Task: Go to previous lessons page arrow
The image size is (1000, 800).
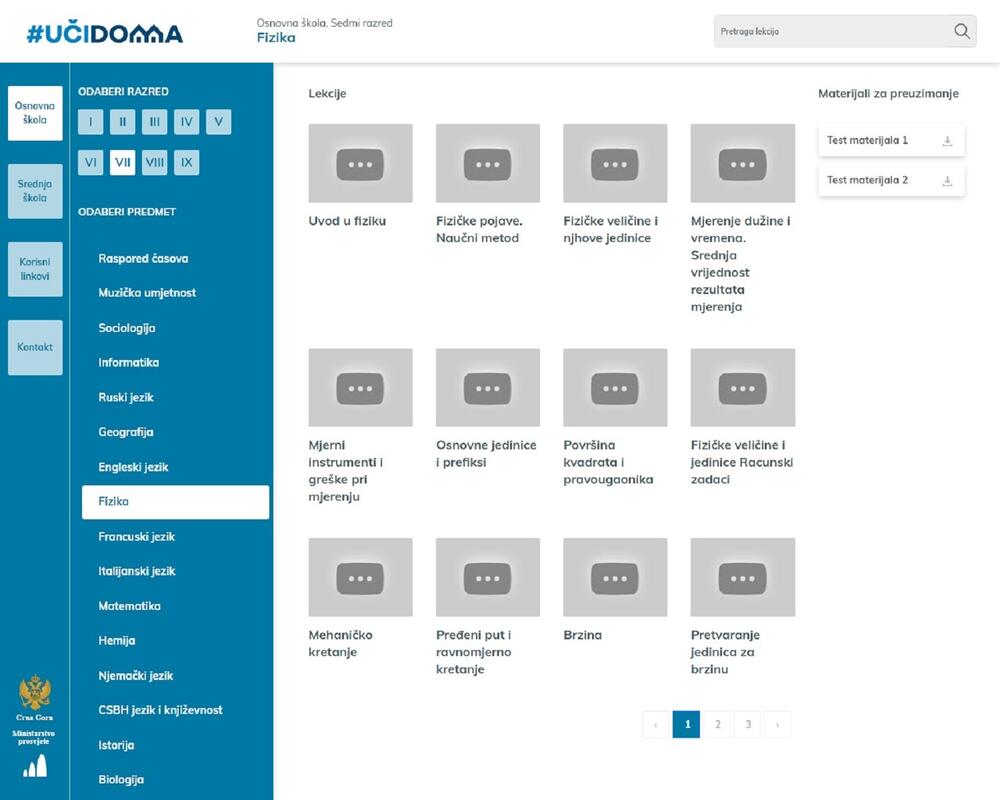Action: (x=655, y=725)
